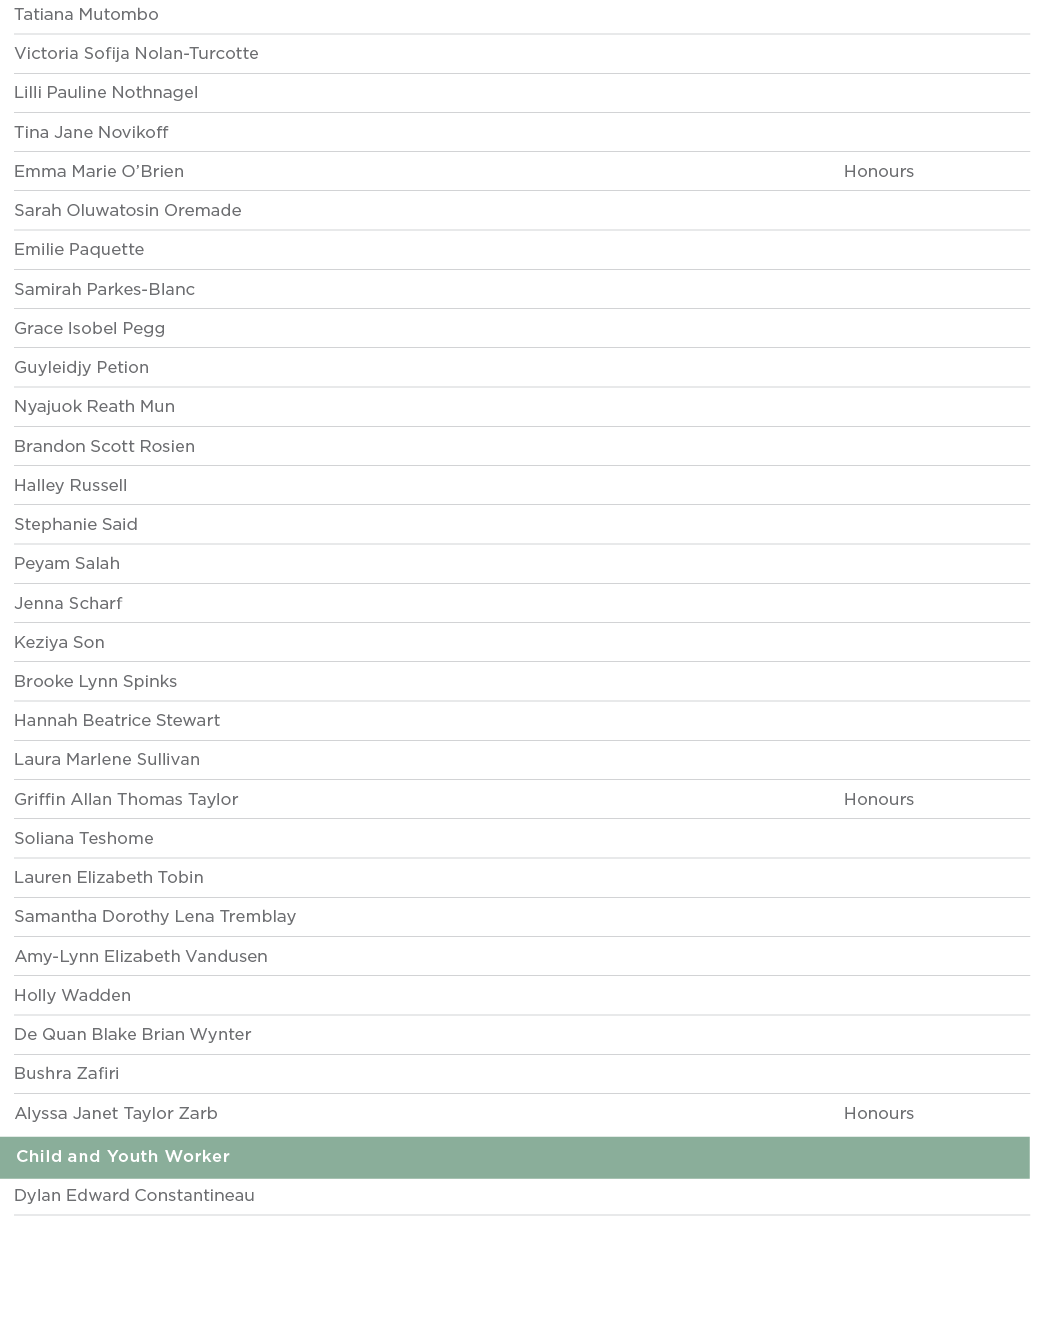The height and width of the screenshot is (1338, 1037).
Task: Select the name Dylan Edward Constantineau
Action: (134, 1196)
